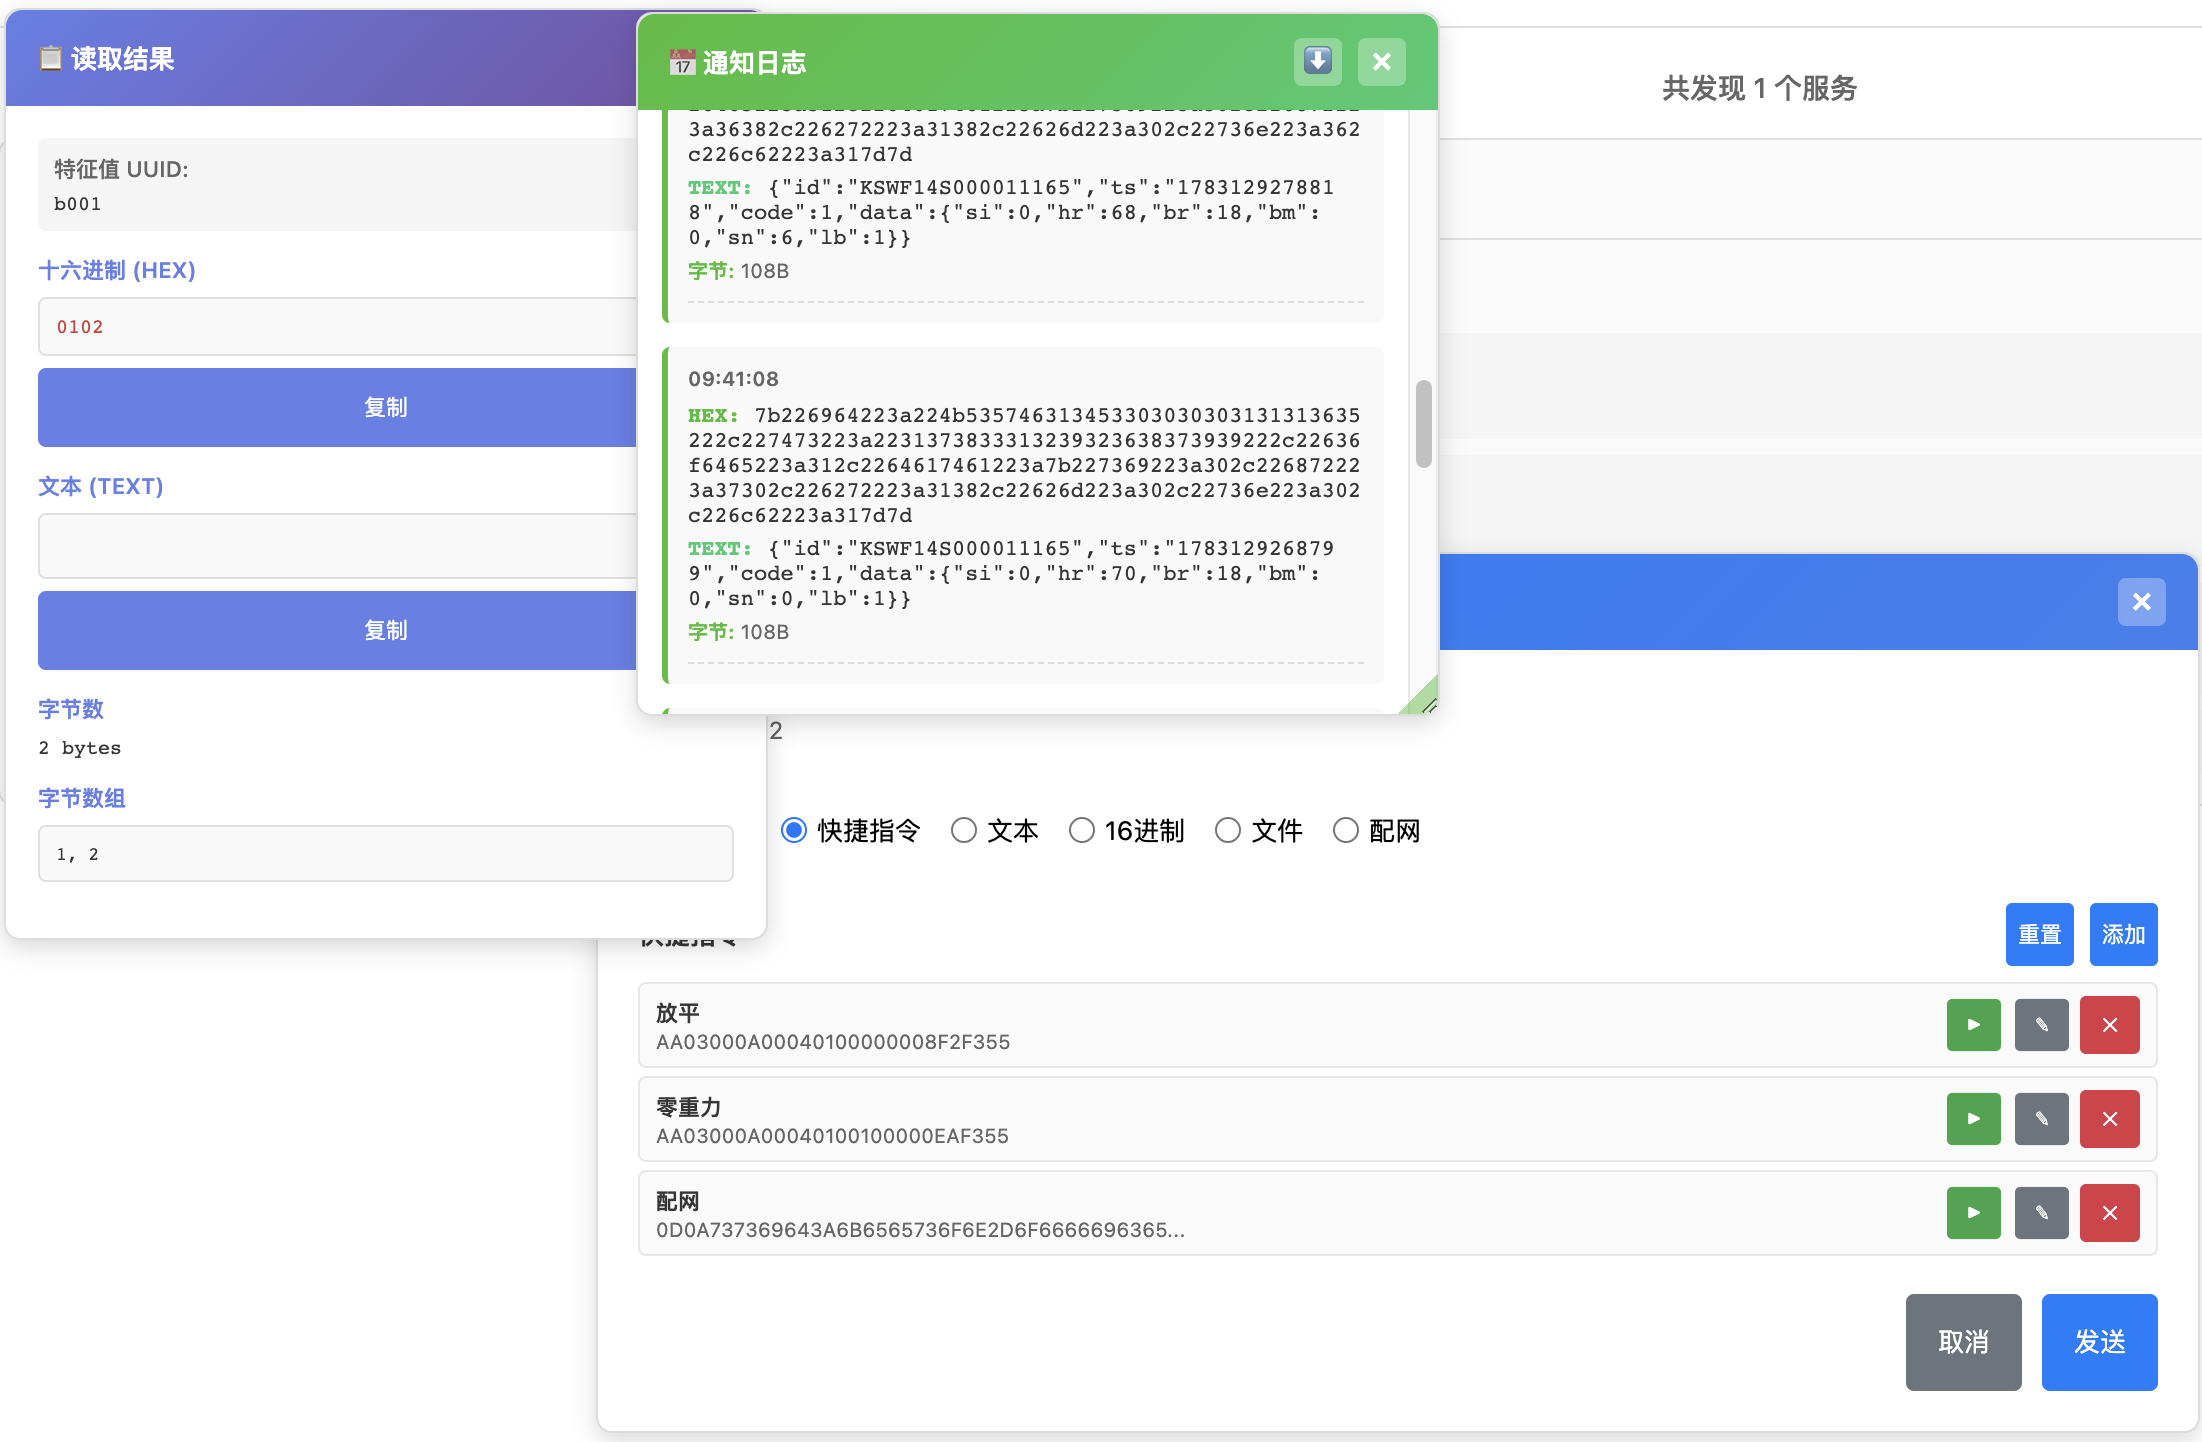Click the 读取结果 panel title
The width and height of the screenshot is (2202, 1442).
click(106, 59)
